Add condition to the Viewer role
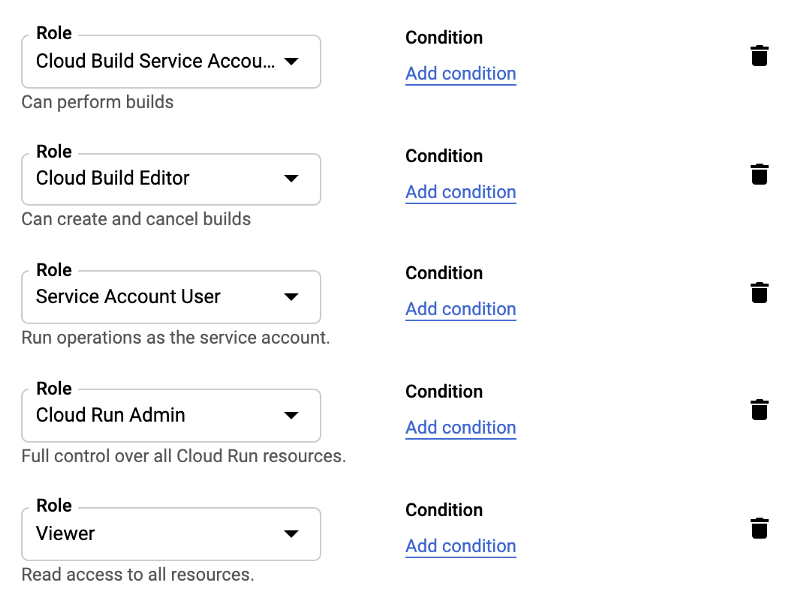The width and height of the screenshot is (800, 609). click(460, 546)
